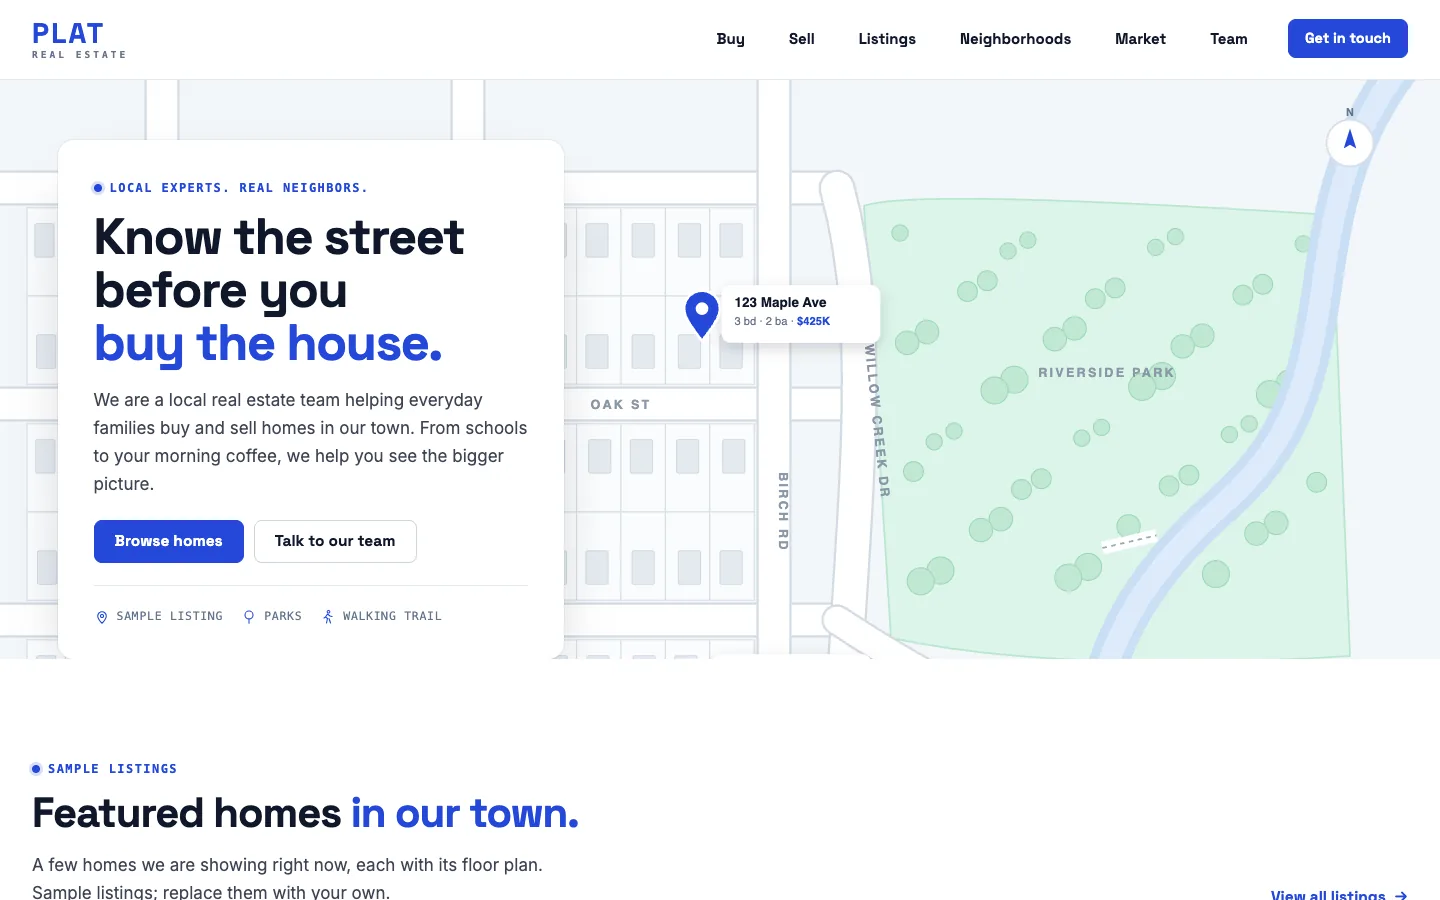Click the tree icon beside Parks
This screenshot has width=1440, height=900.
click(249, 617)
